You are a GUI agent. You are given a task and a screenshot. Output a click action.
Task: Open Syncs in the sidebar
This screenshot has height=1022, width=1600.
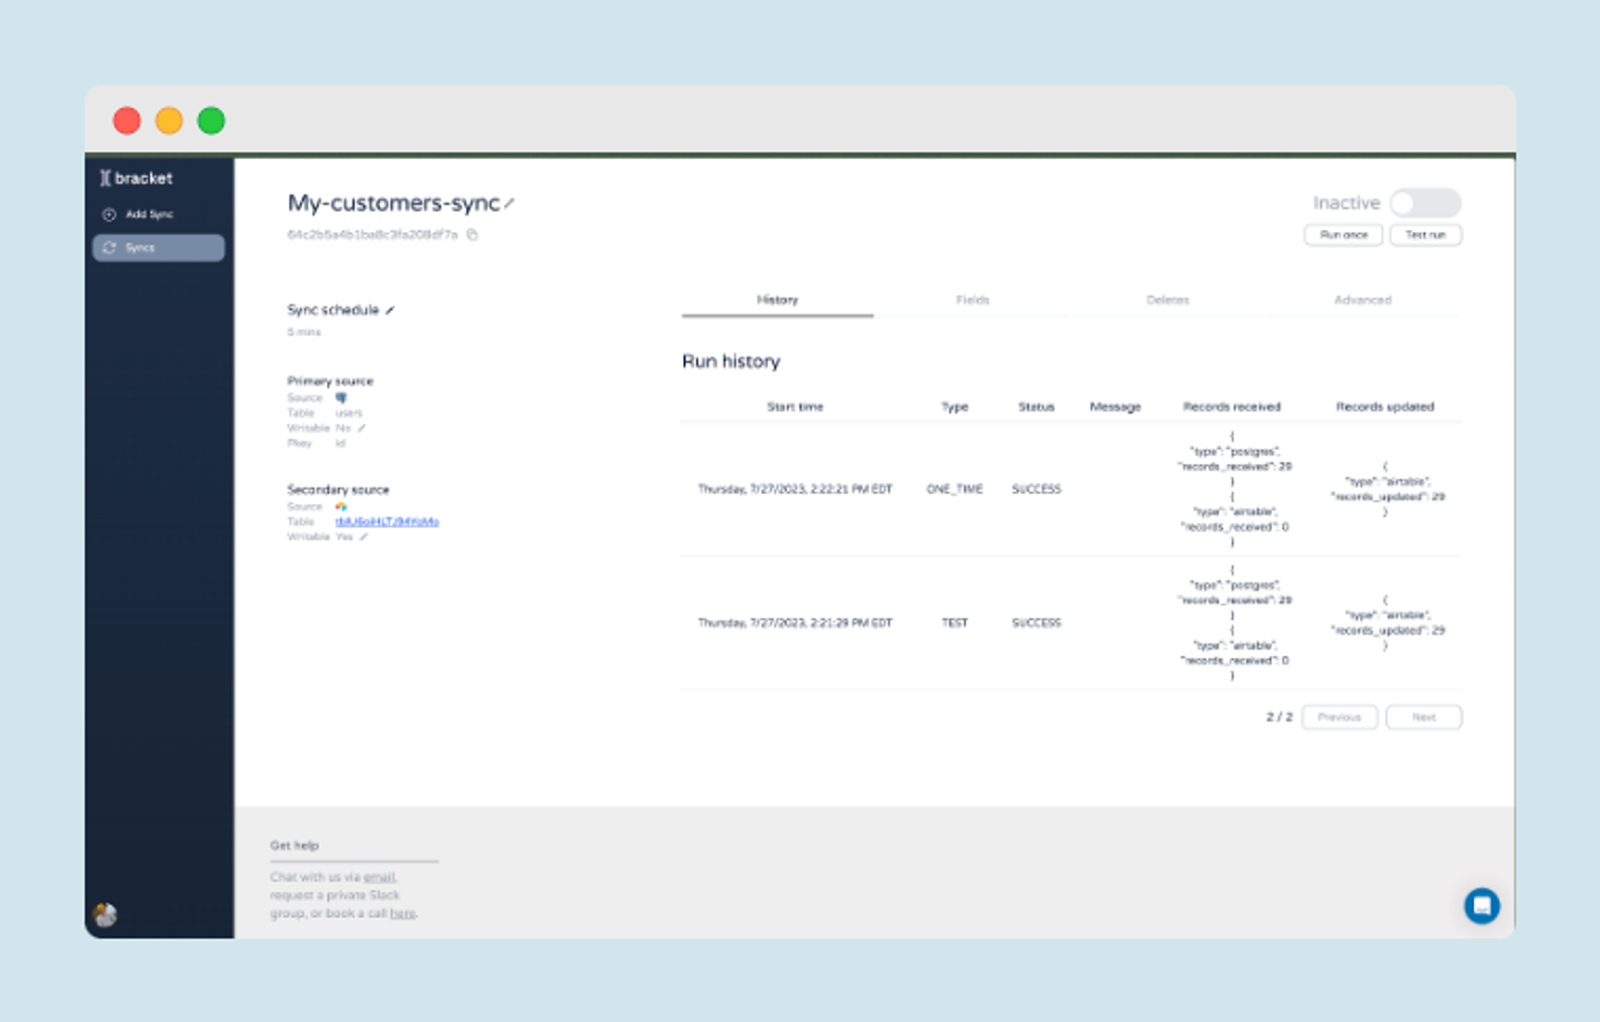click(x=158, y=248)
